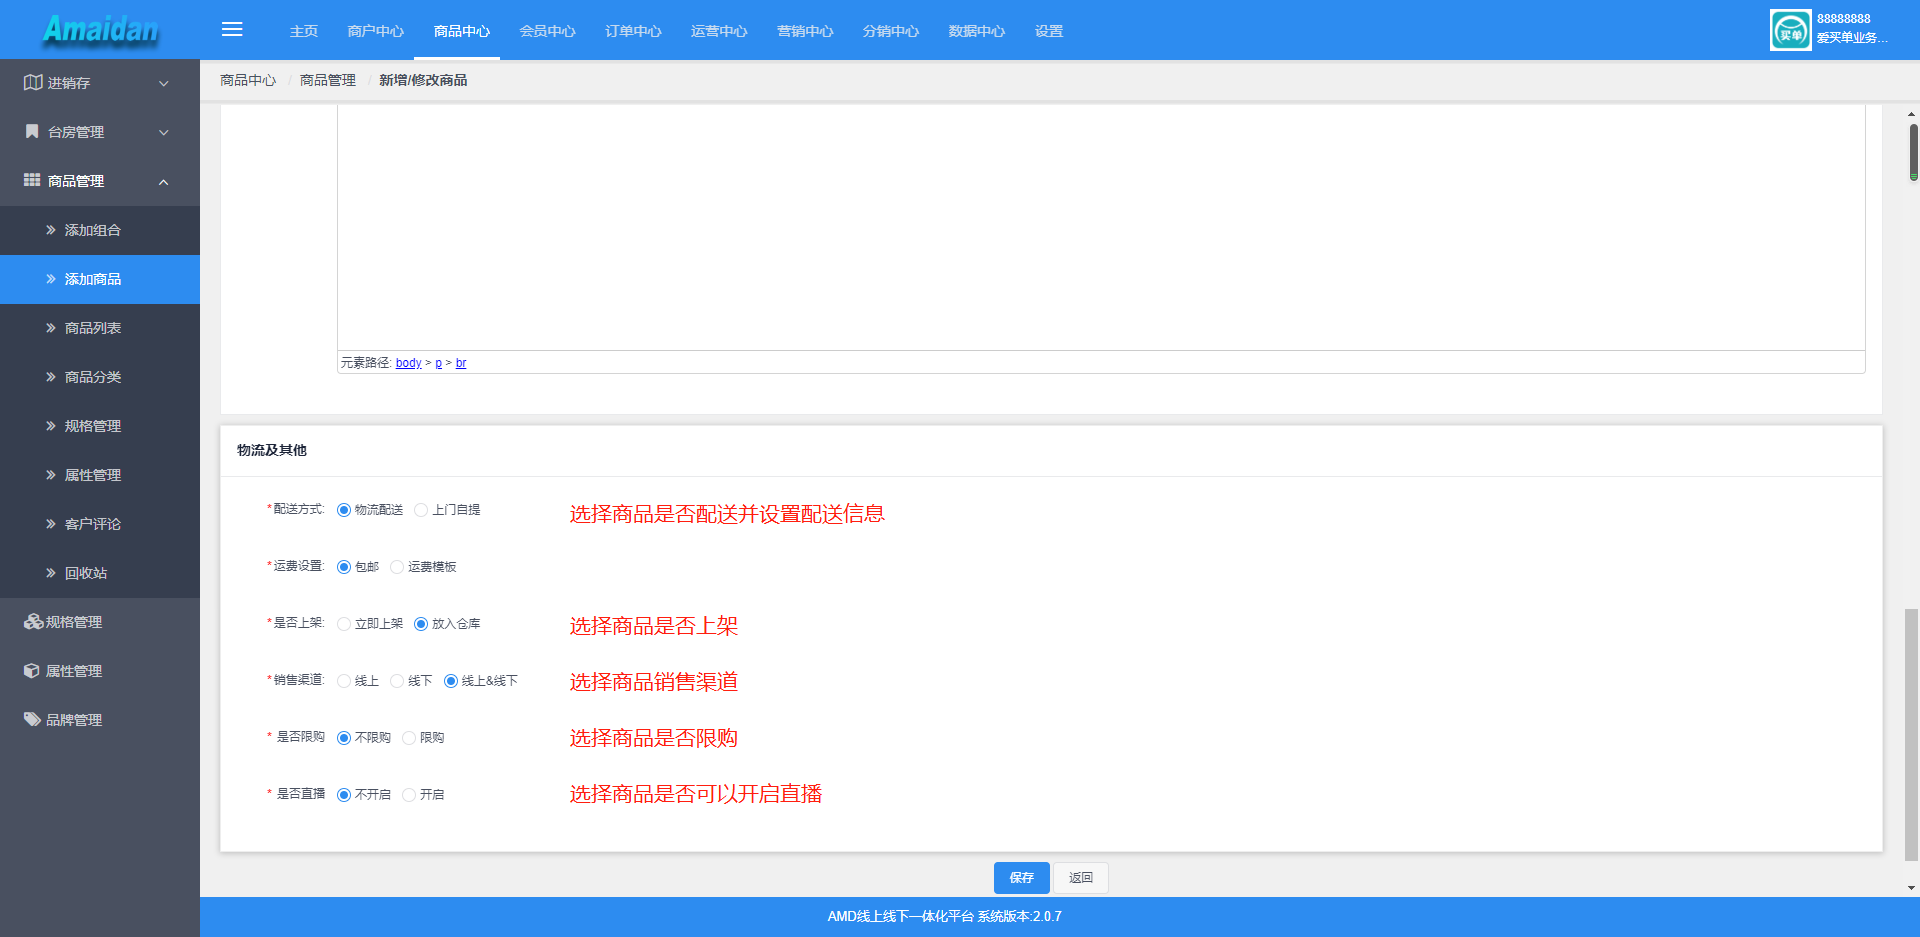
Task: Open 商品列表 sidebar item
Action: click(x=100, y=328)
